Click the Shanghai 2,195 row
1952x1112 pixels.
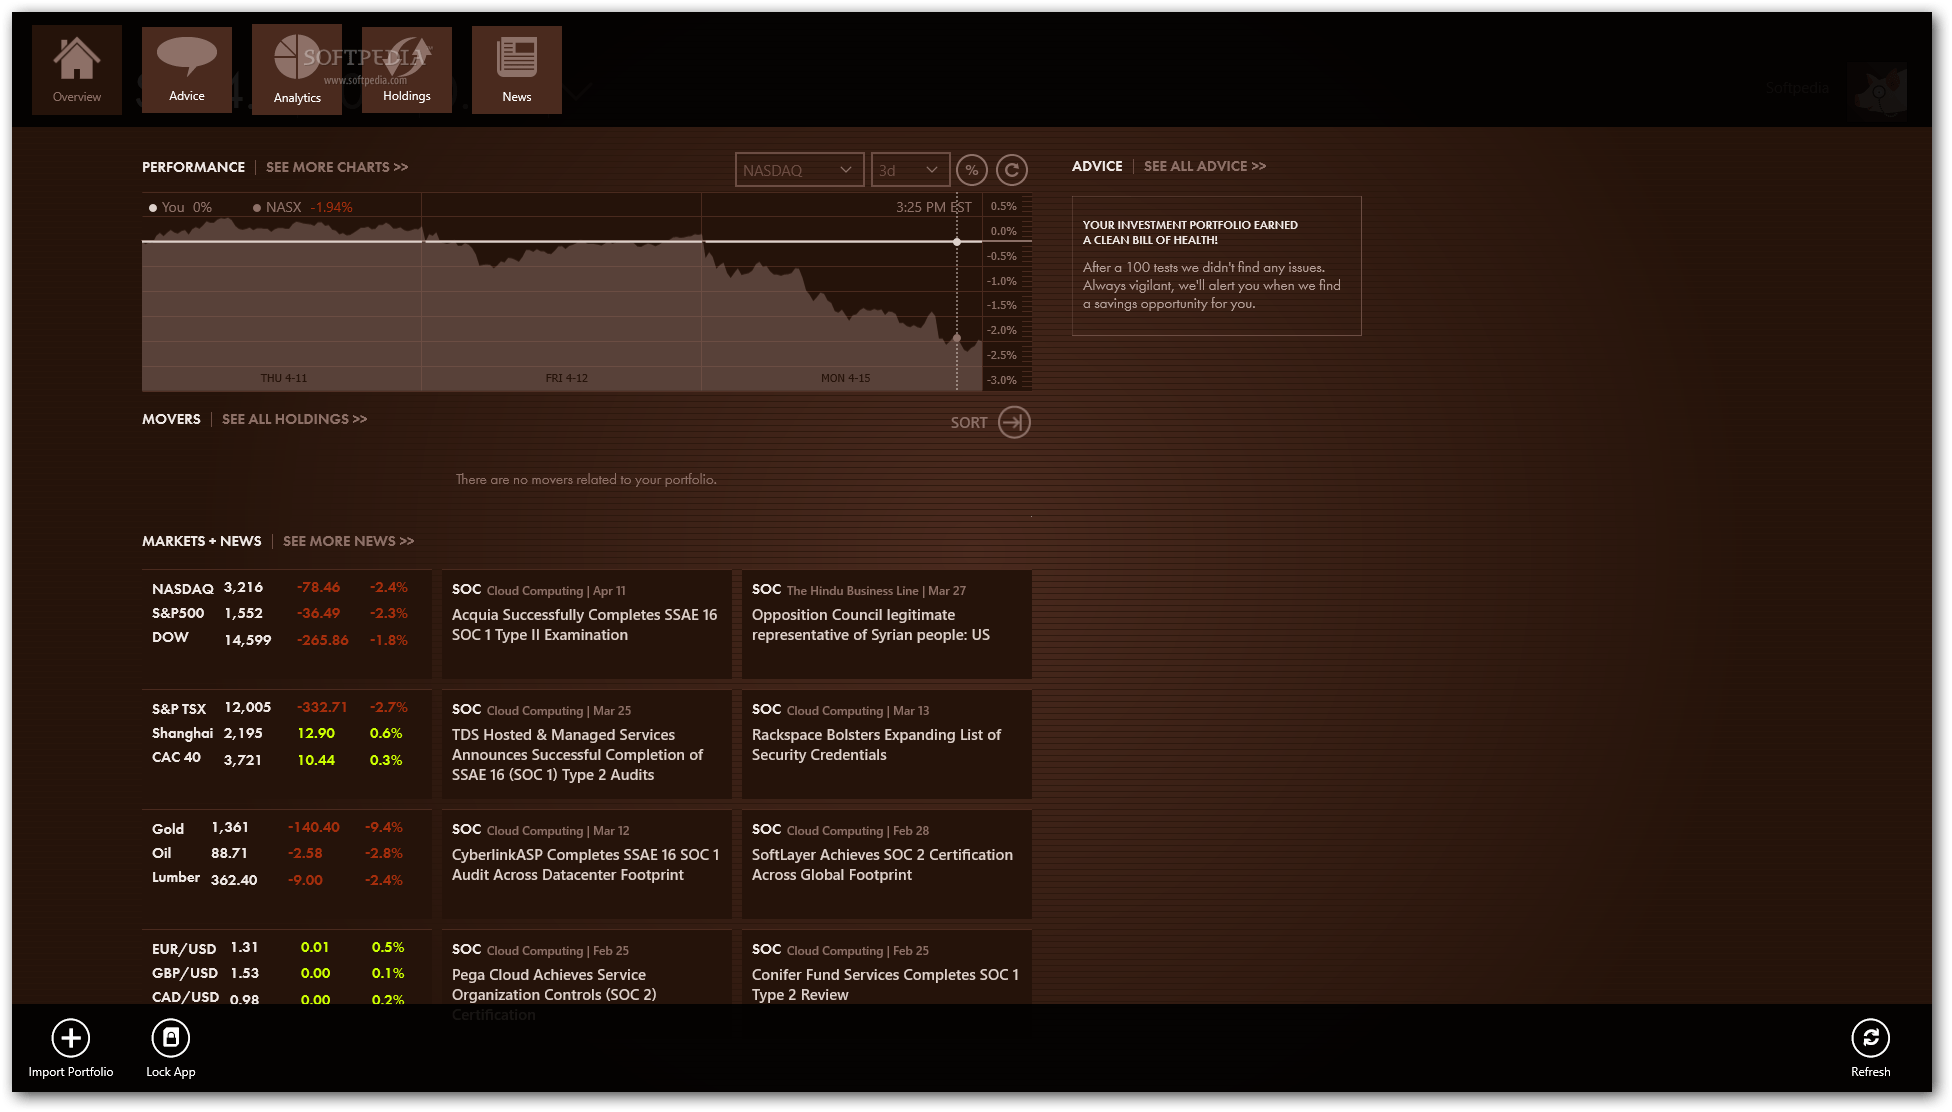(281, 733)
